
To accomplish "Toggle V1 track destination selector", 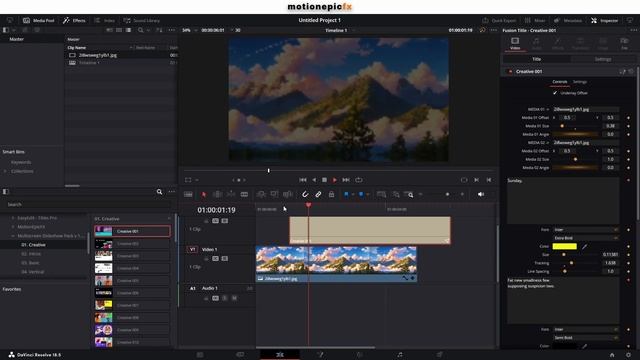I will pyautogui.click(x=192, y=249).
